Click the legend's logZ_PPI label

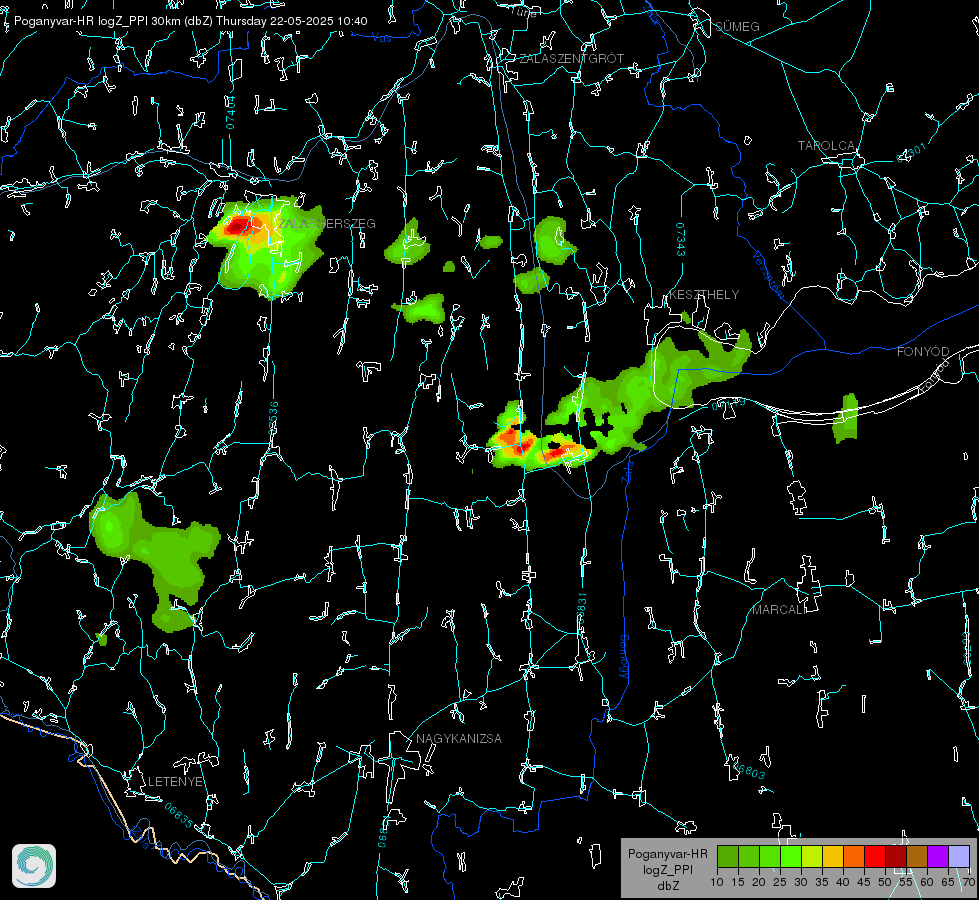point(667,869)
